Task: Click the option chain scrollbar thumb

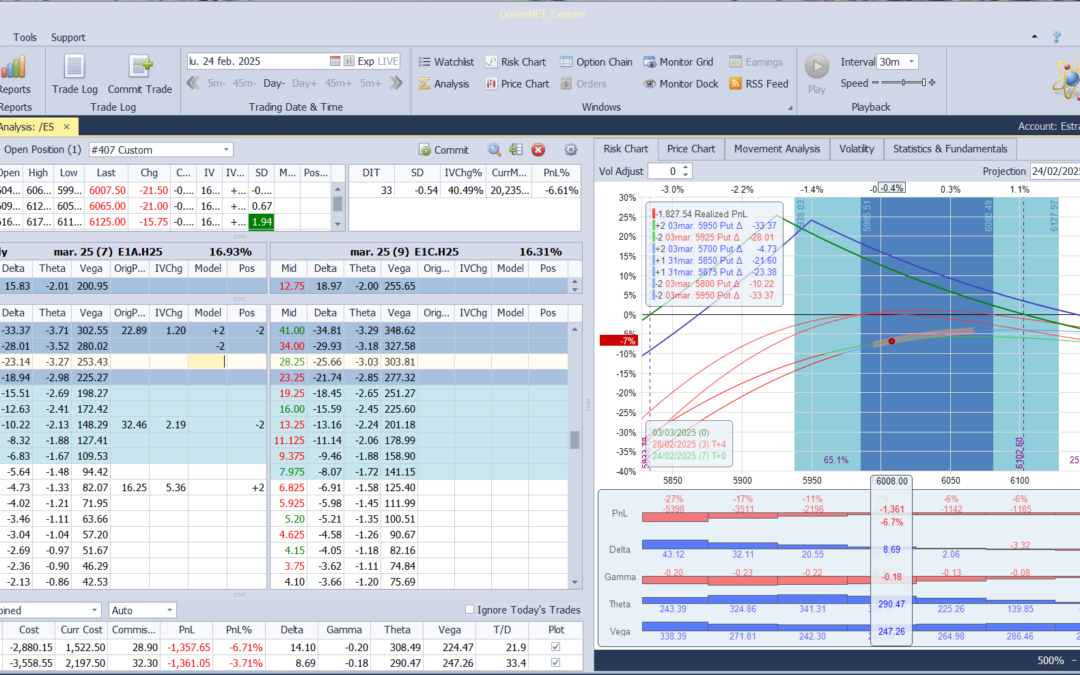Action: coord(574,439)
